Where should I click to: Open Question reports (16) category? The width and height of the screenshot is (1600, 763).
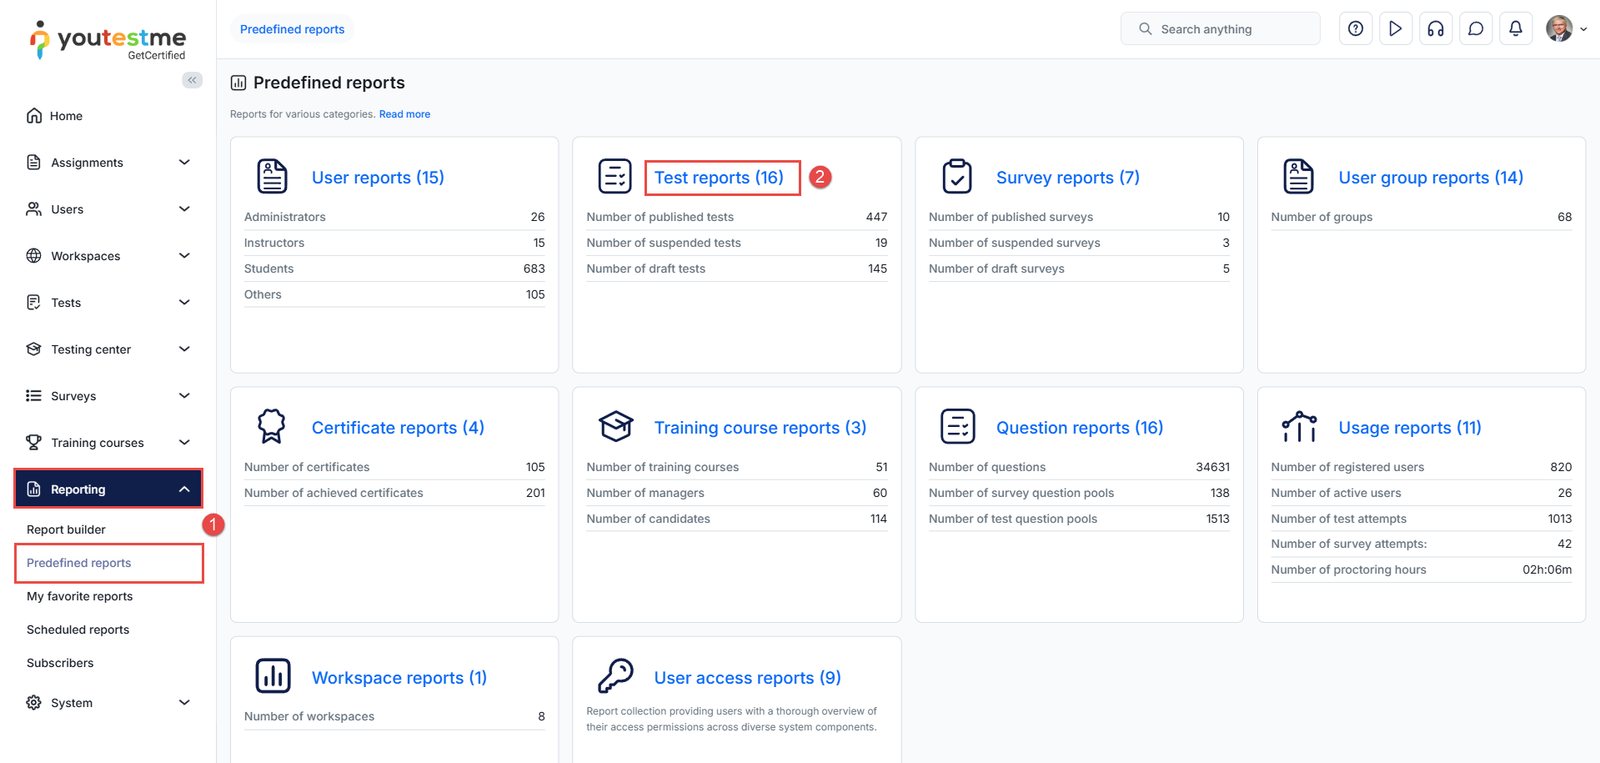[x=1079, y=428]
